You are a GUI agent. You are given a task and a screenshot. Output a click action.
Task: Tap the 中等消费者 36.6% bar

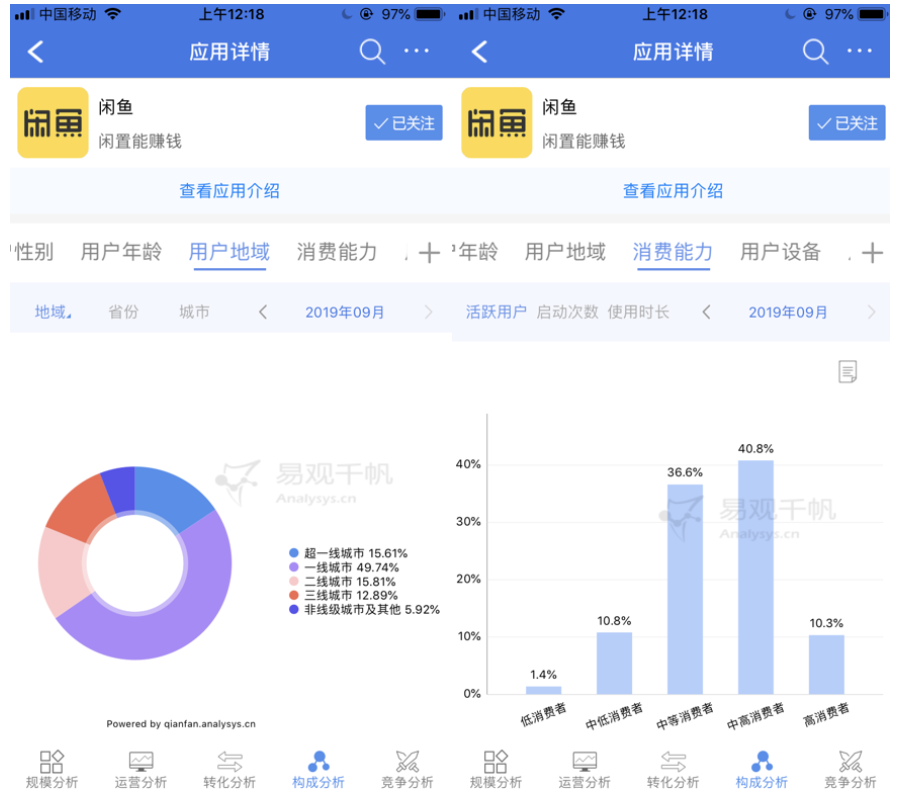point(685,589)
